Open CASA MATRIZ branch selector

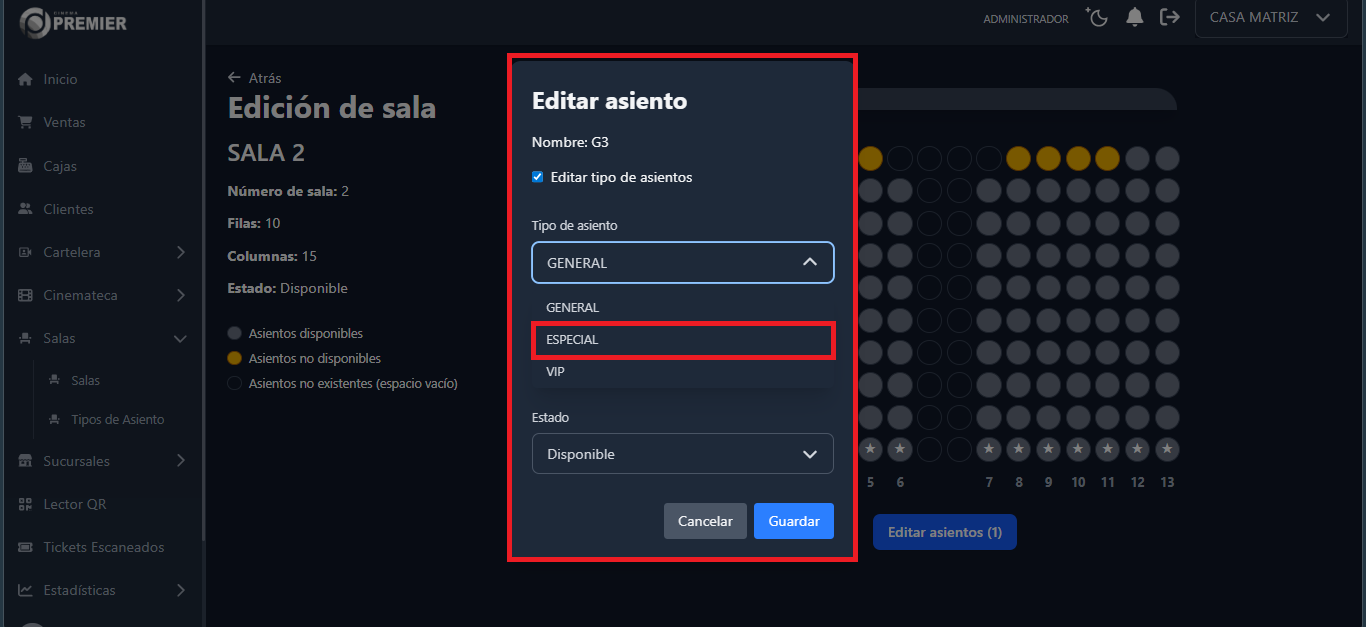(x=1269, y=17)
